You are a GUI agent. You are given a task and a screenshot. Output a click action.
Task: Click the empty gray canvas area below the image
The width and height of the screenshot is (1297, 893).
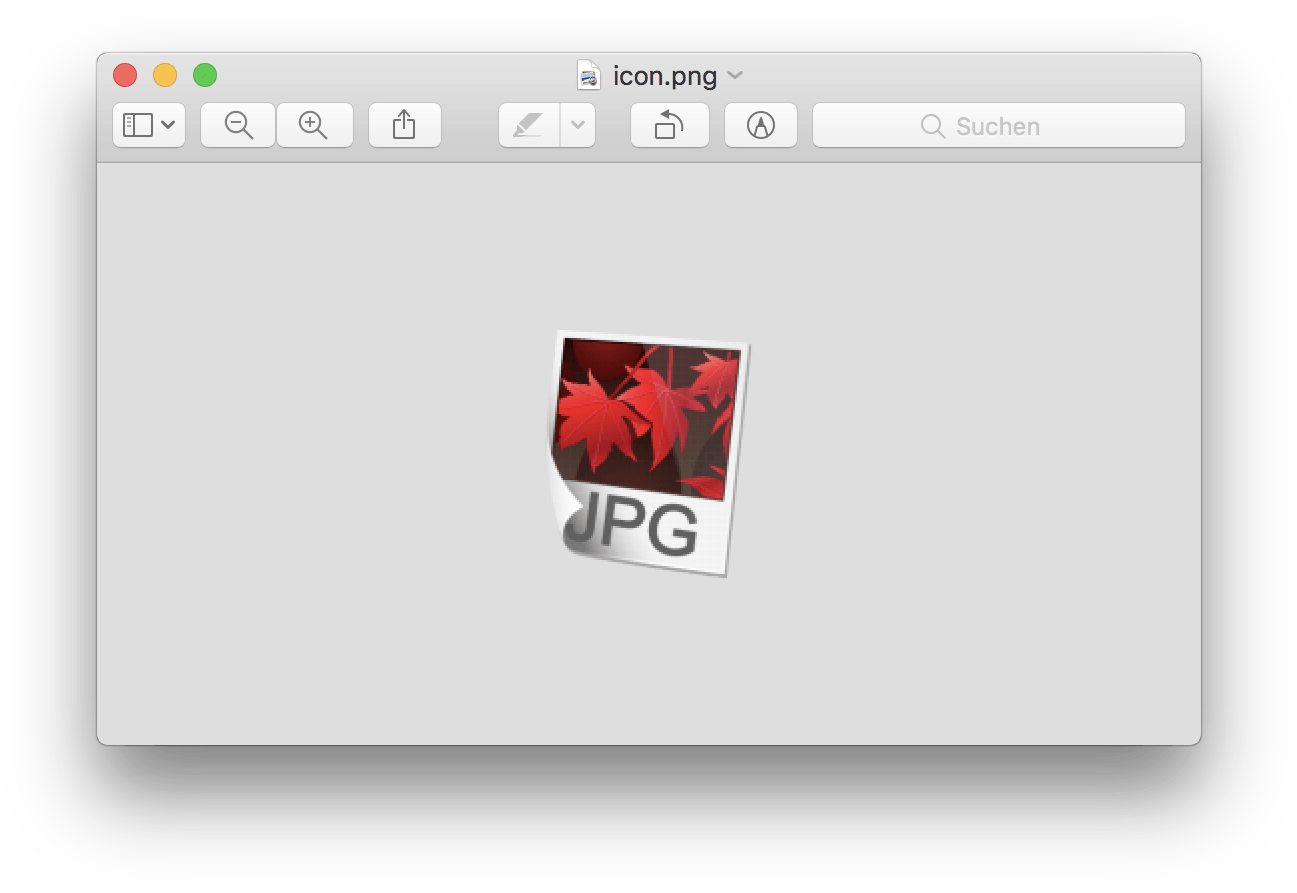[x=648, y=660]
